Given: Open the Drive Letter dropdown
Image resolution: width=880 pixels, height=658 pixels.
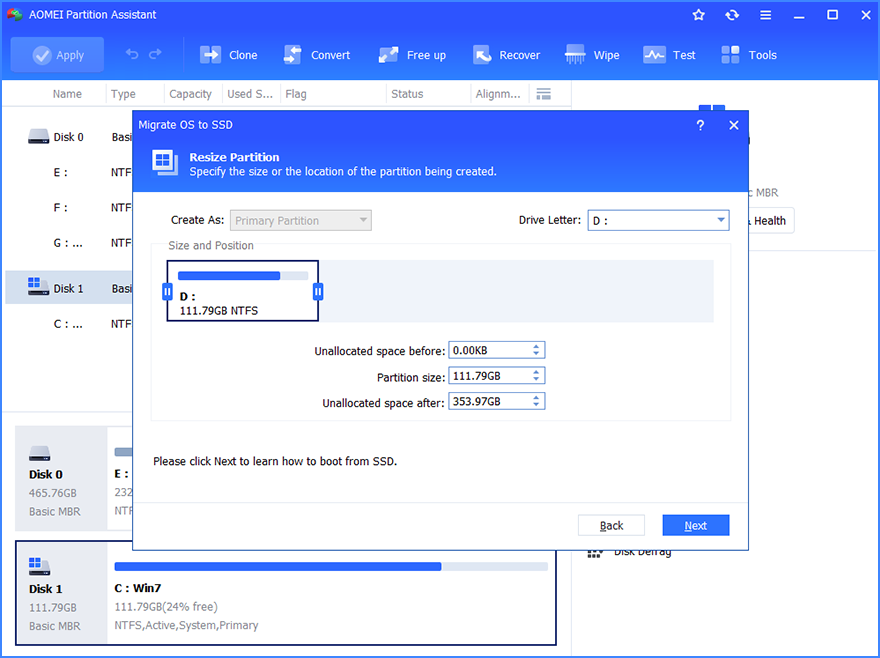Looking at the screenshot, I should point(658,220).
